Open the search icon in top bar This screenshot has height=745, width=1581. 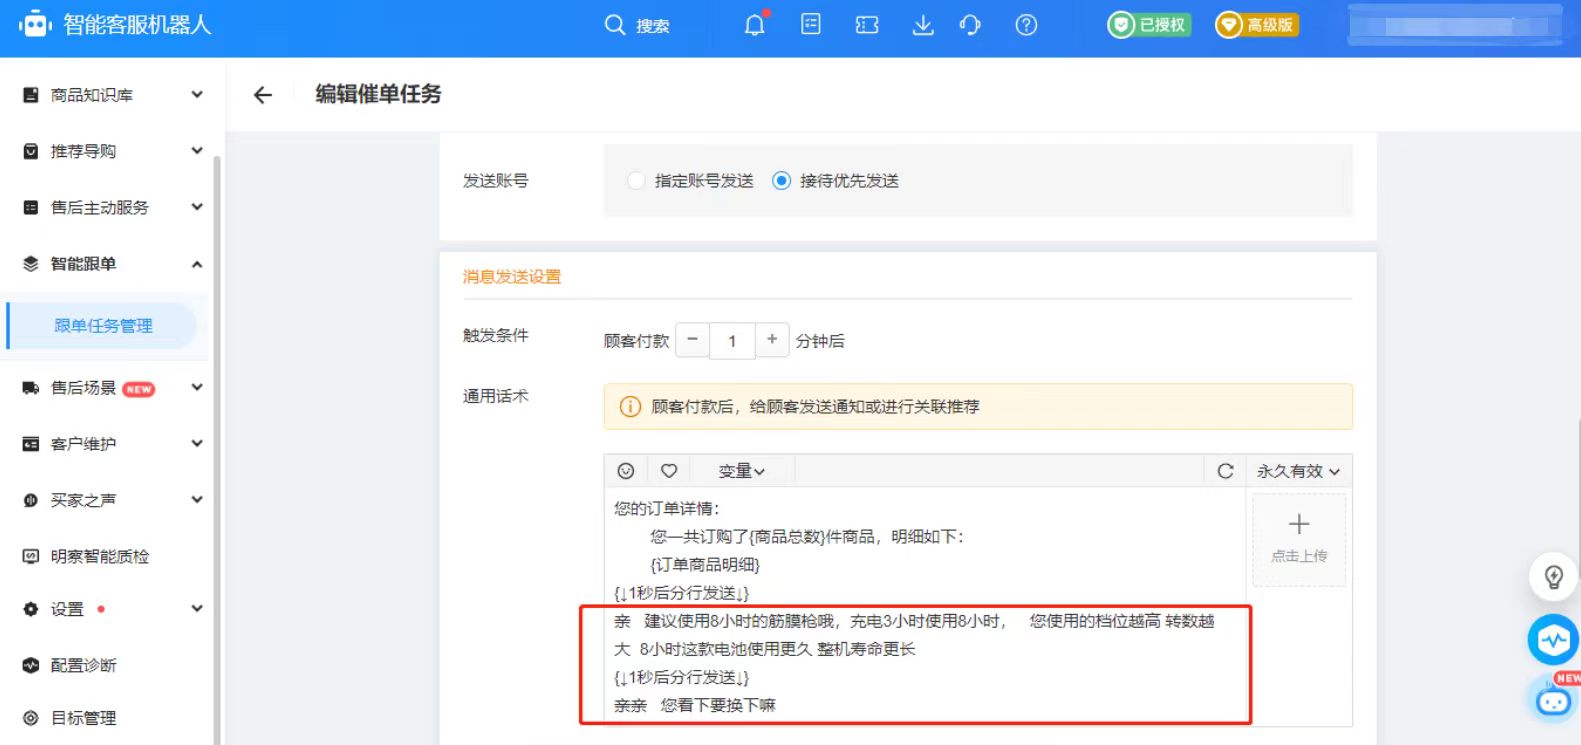[x=615, y=25]
